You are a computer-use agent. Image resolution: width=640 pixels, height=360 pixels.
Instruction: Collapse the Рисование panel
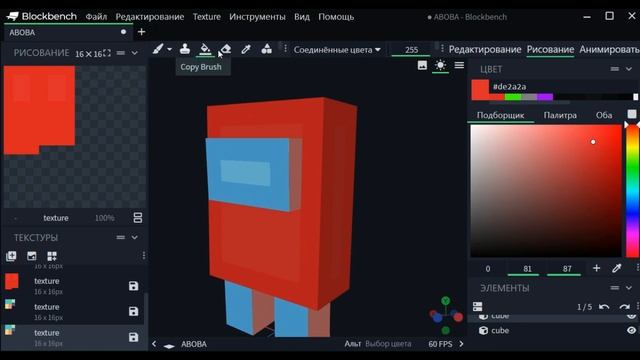[135, 53]
